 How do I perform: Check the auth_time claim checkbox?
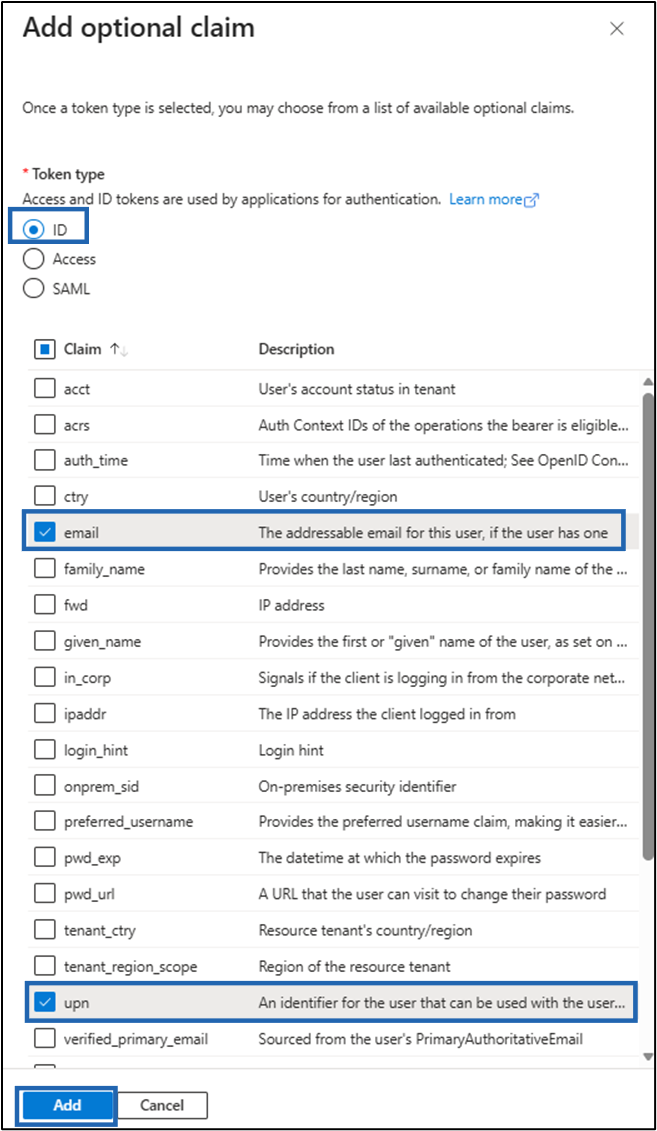(x=45, y=461)
